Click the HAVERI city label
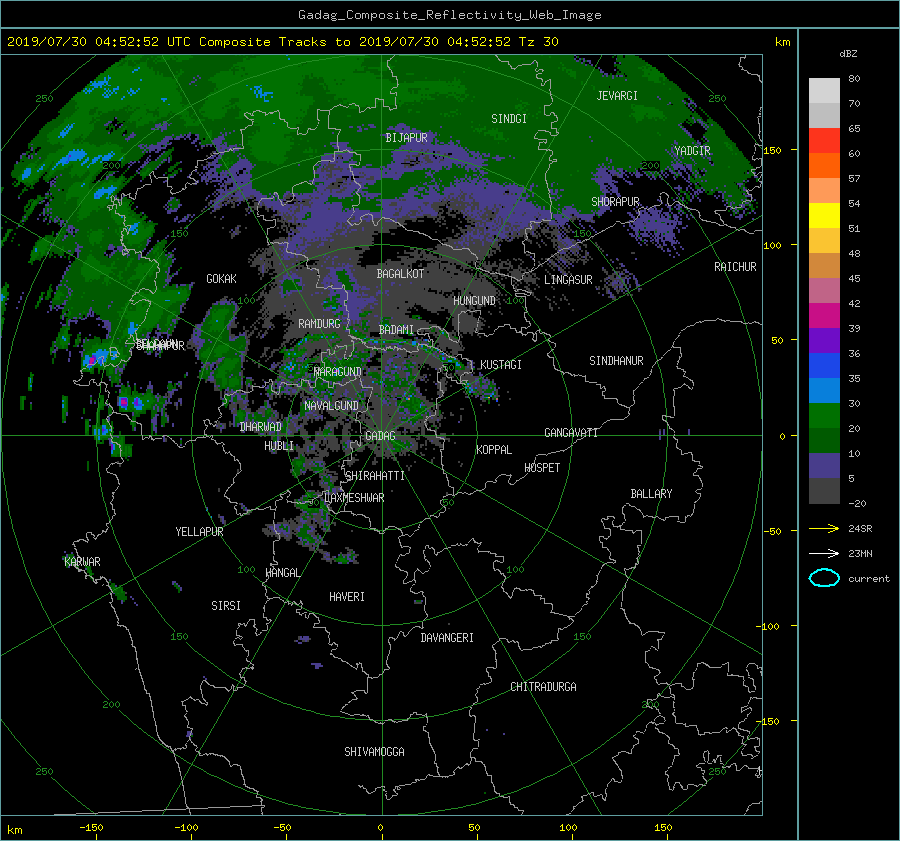Viewport: 900px width, 841px height. click(x=347, y=597)
